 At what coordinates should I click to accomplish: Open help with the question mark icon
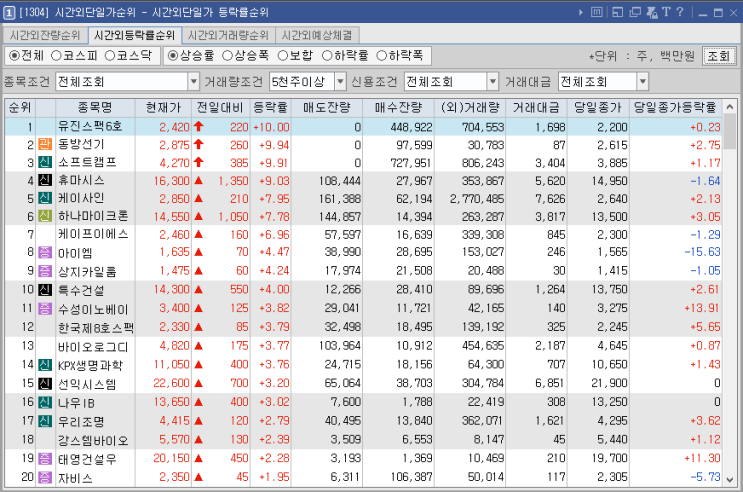(x=680, y=12)
